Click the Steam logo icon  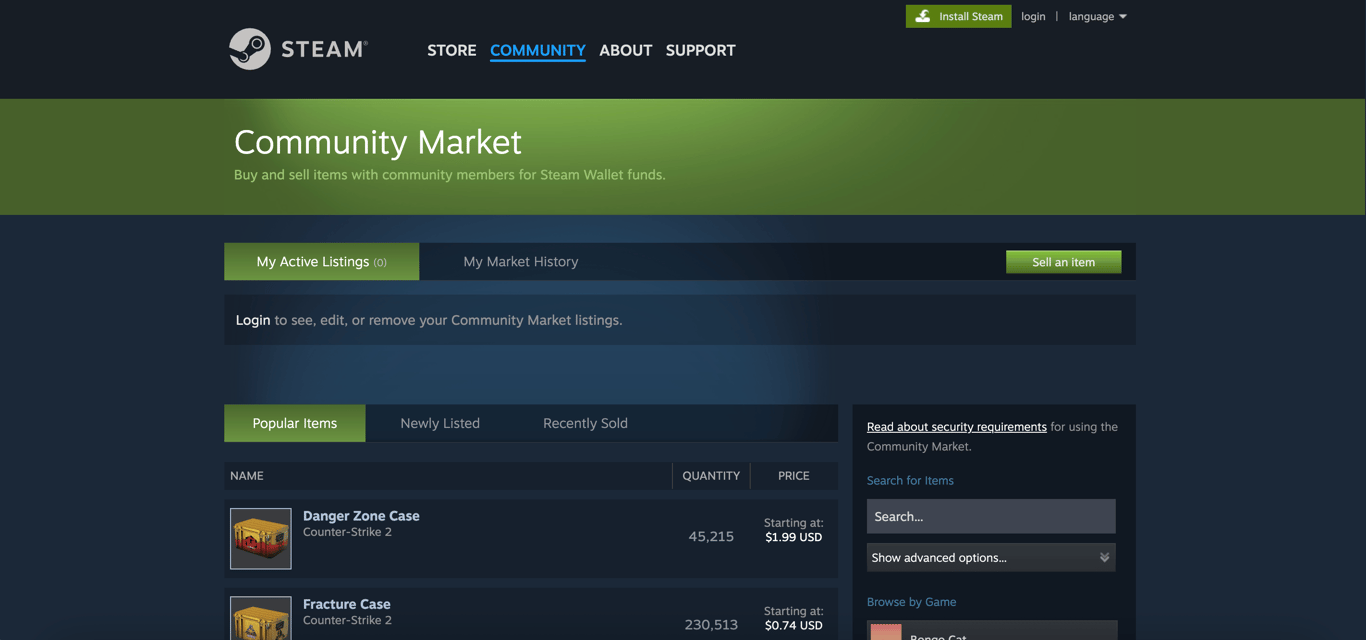point(249,49)
